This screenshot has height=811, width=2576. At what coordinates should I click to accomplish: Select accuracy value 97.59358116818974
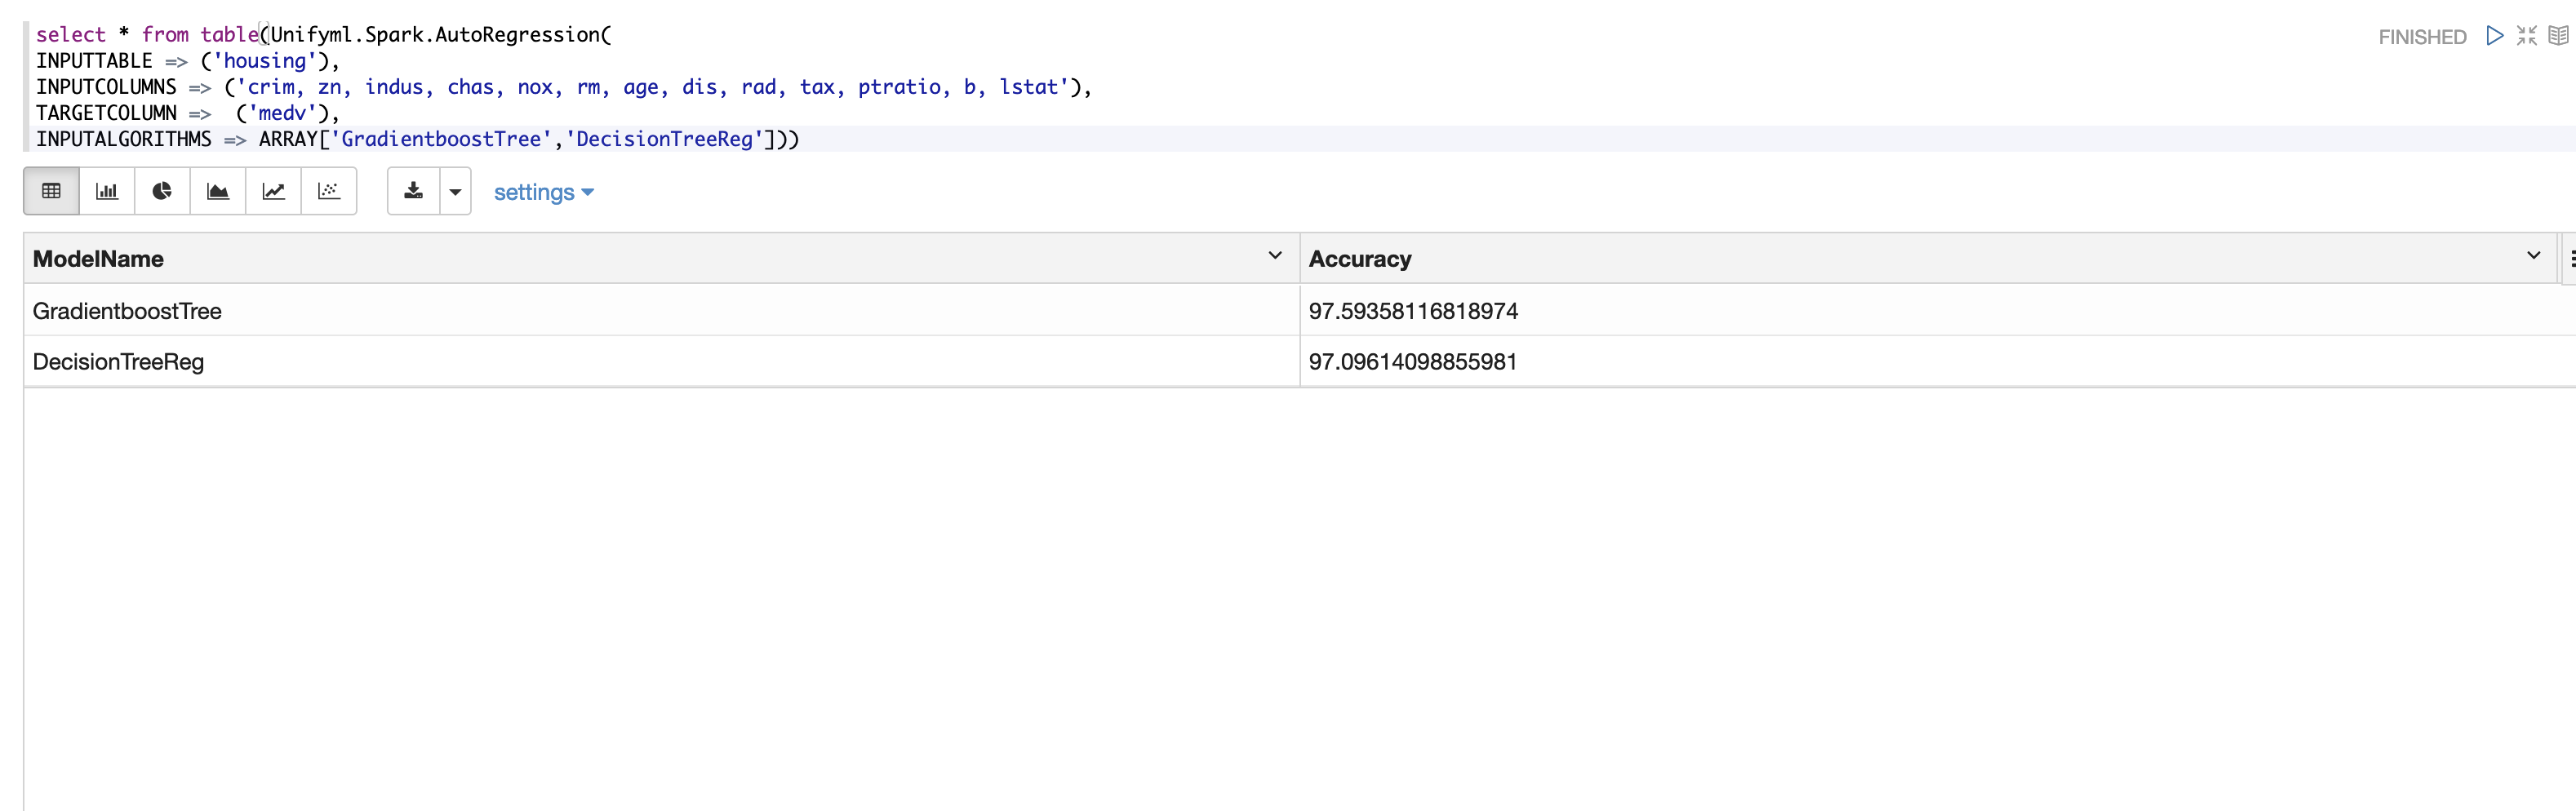coord(1413,311)
